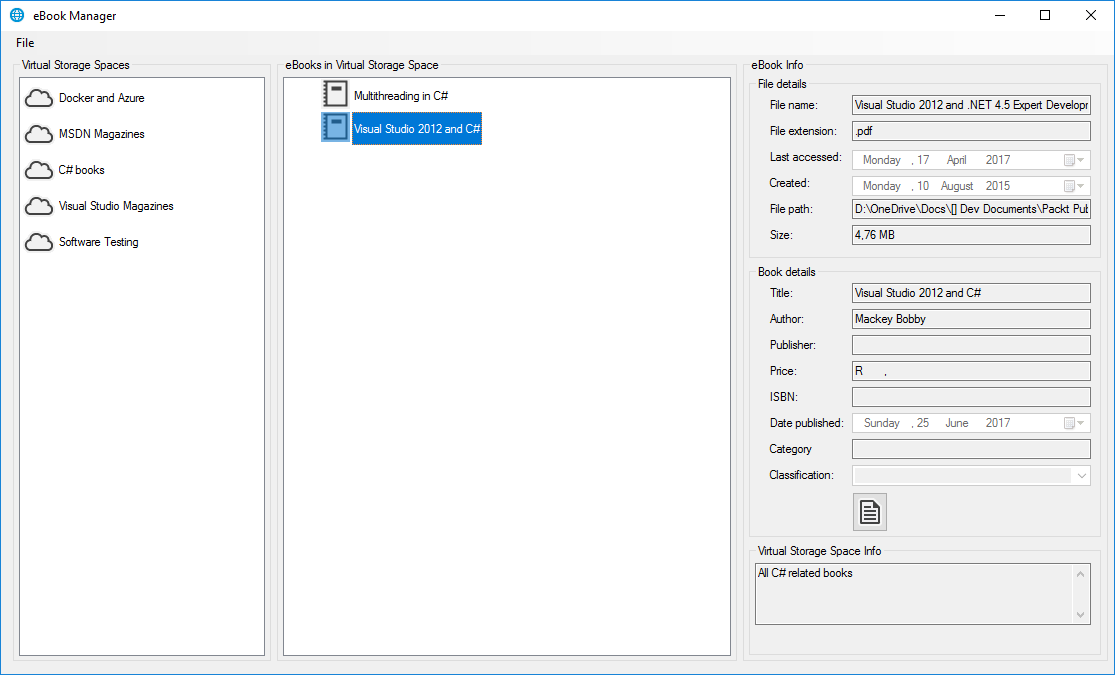
Task: Click the cloud icon for Docker and Azure
Action: (39, 98)
